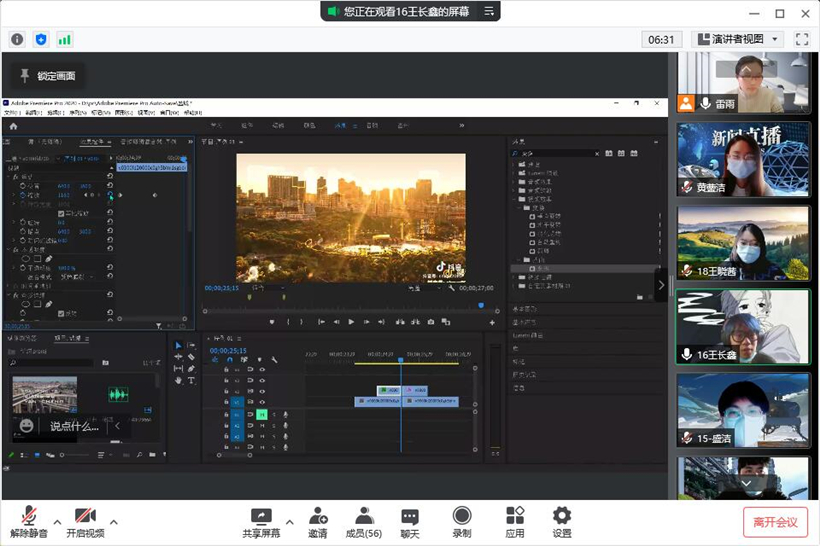Select participant thumbnail 18王晓茜
The width and height of the screenshot is (820, 546).
point(743,243)
